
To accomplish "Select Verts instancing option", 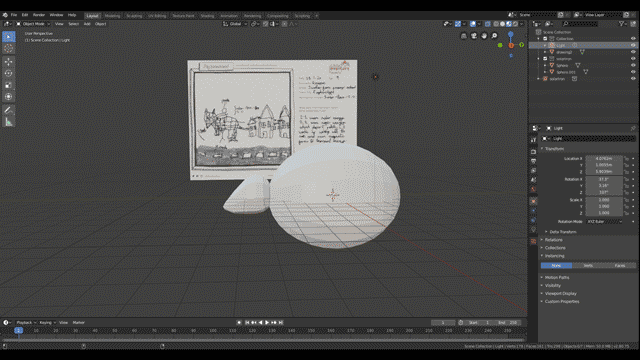I will tap(588, 266).
